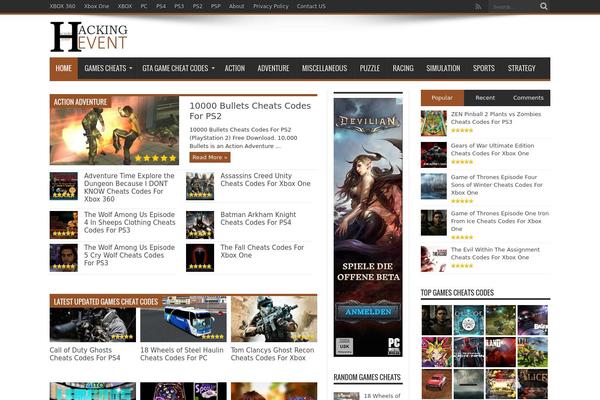600x400 pixels.
Task: Open the Sports category menu
Action: [x=484, y=69]
